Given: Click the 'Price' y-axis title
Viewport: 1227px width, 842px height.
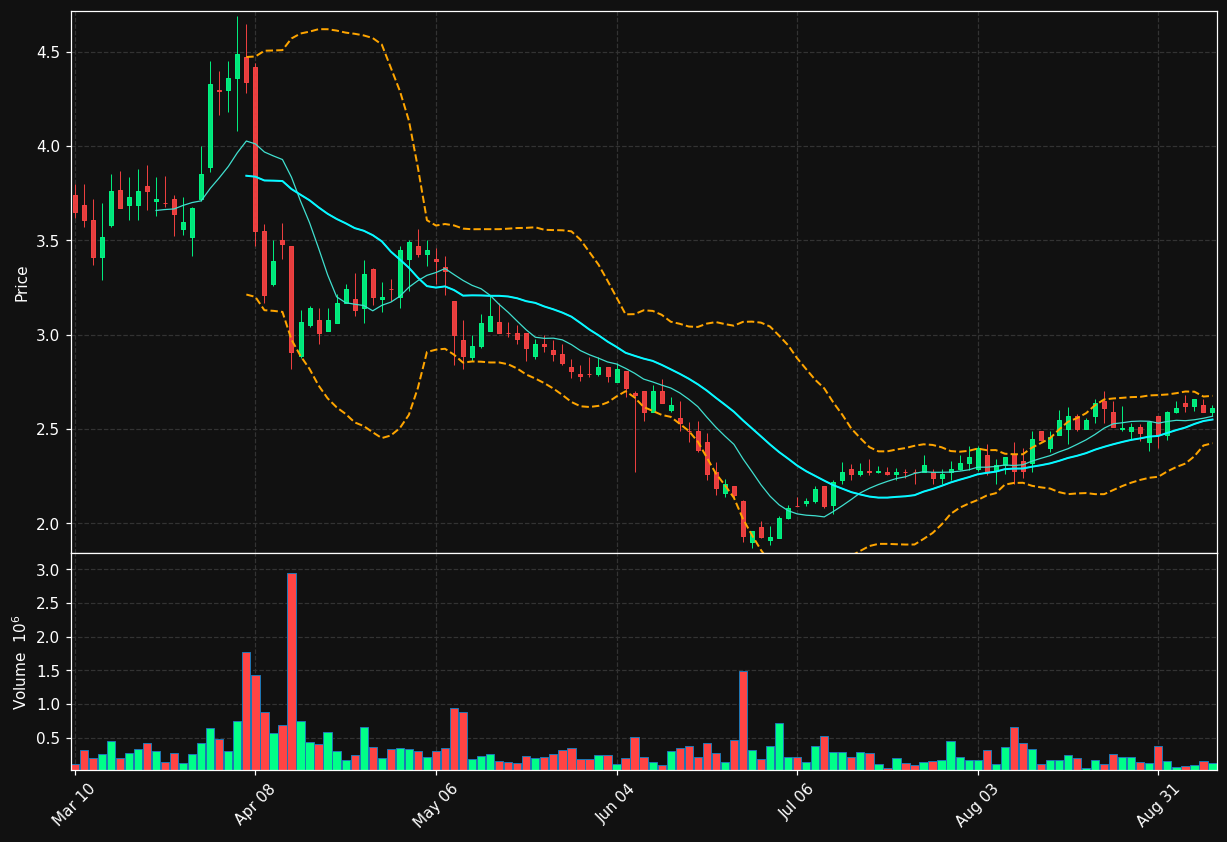Looking at the screenshot, I should 21,283.
